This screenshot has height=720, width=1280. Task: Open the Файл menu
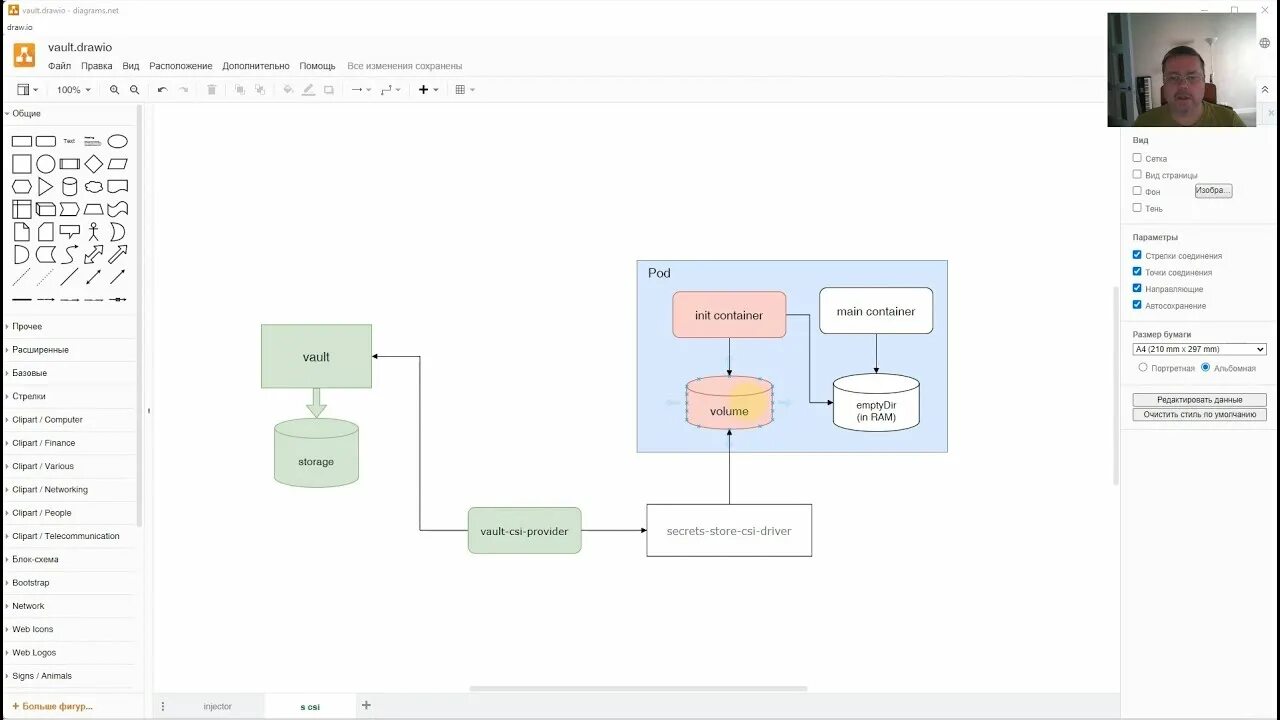(x=59, y=66)
